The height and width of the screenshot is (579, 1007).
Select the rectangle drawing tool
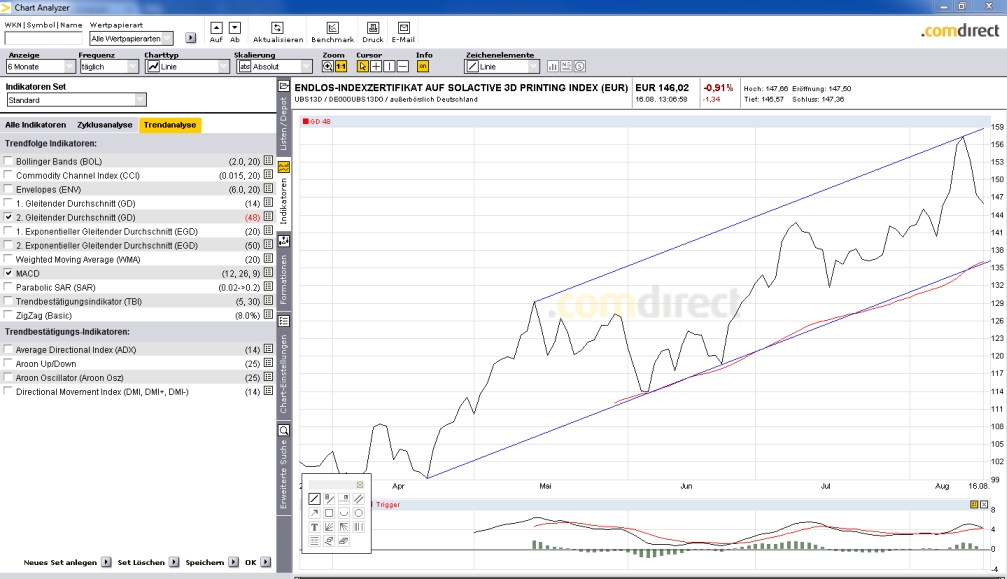(329, 513)
